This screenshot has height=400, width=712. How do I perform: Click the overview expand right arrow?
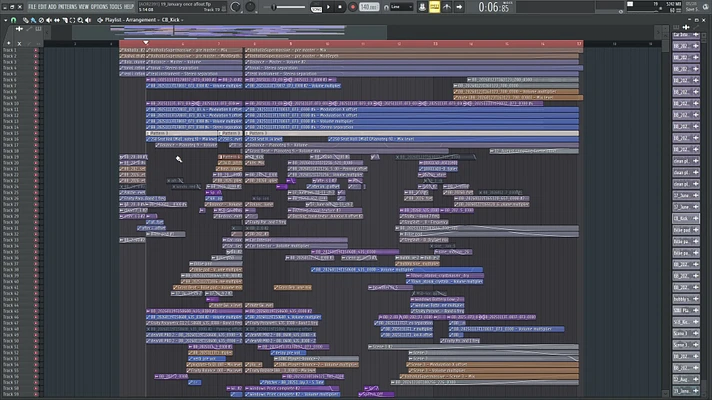pos(658,32)
